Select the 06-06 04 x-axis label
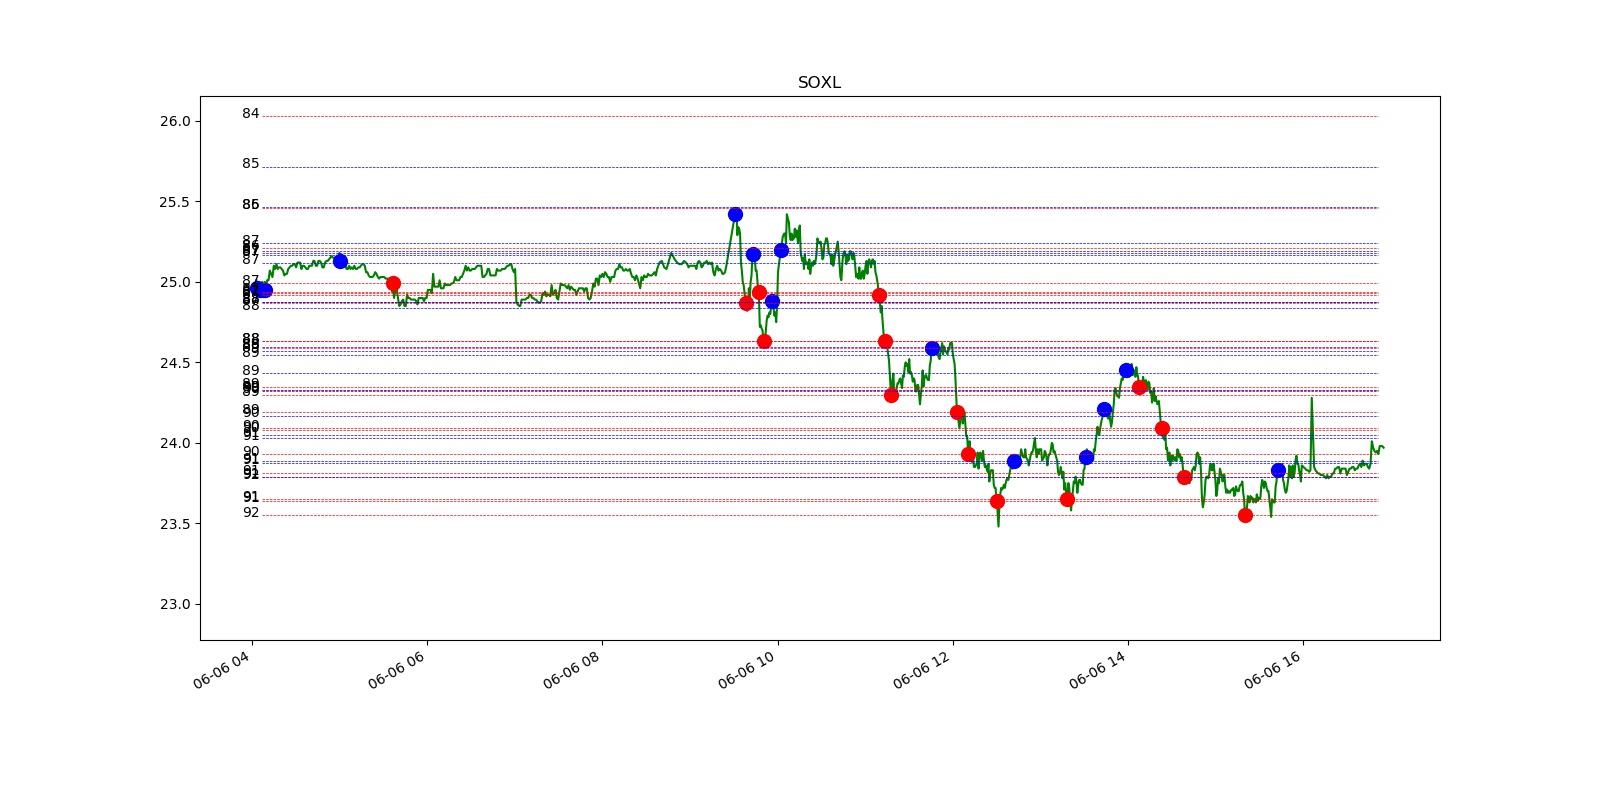 click(221, 669)
